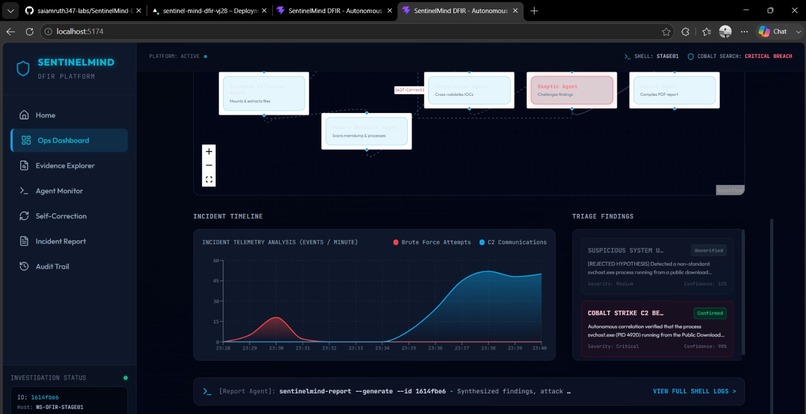Screen dimensions: 806x414
Task: Open the Cobalt Strike C2 finding card
Action: point(657,329)
